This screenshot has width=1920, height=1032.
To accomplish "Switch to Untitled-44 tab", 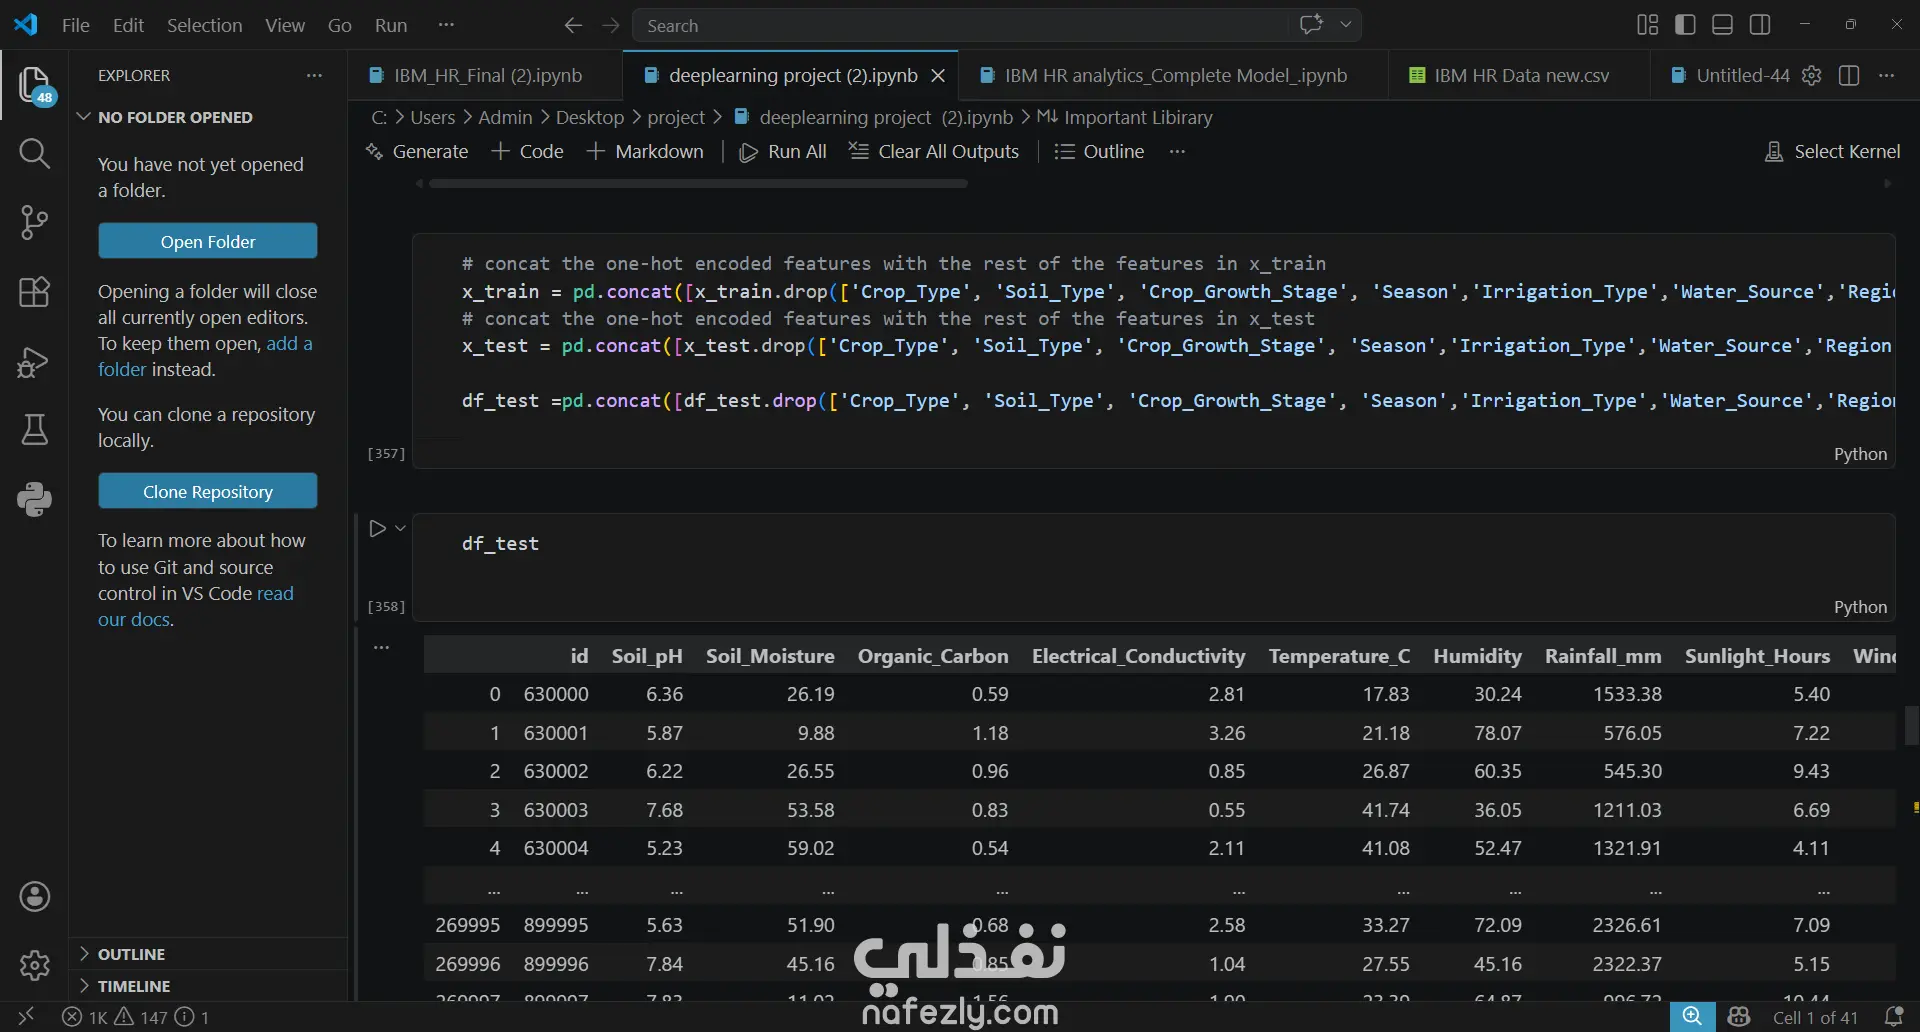I will 1730,75.
